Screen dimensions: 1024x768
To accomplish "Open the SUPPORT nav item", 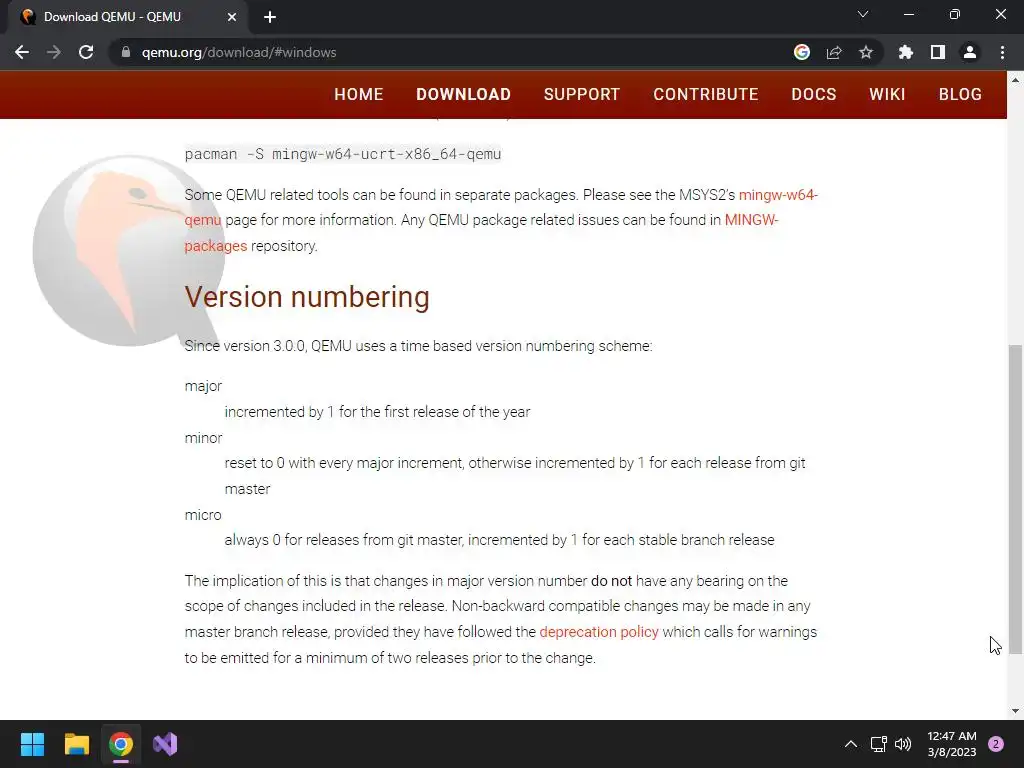I will click(x=582, y=94).
